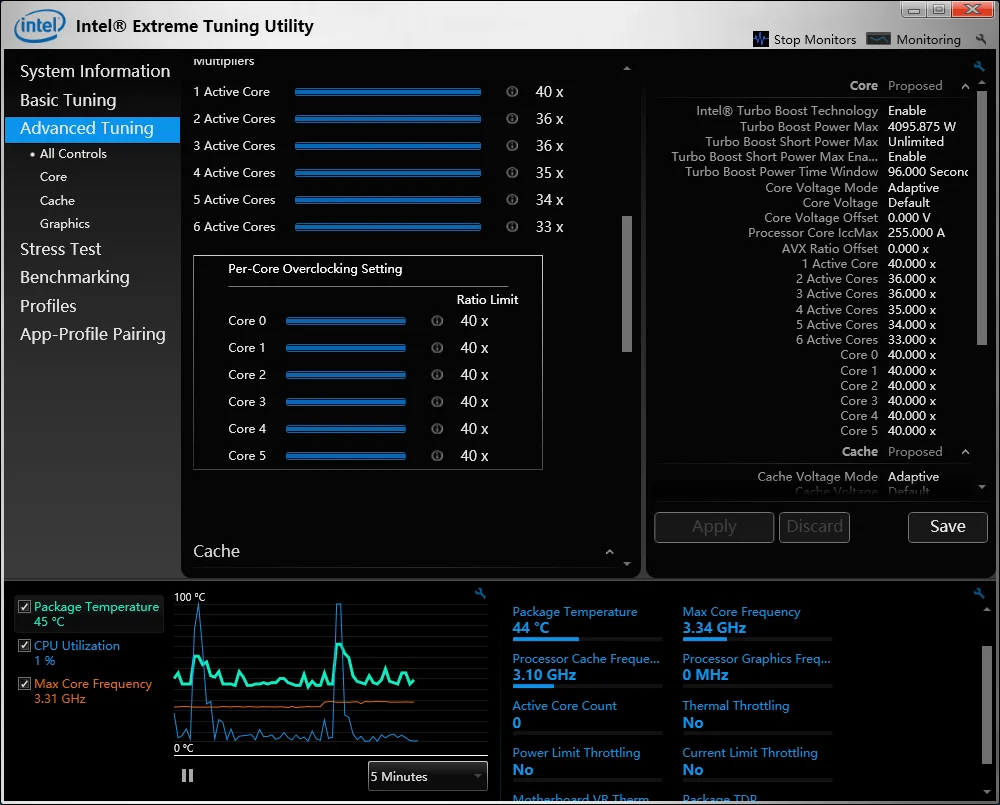Click wrench icon above monitor stats panel
The width and height of the screenshot is (1000, 805).
pos(979,593)
